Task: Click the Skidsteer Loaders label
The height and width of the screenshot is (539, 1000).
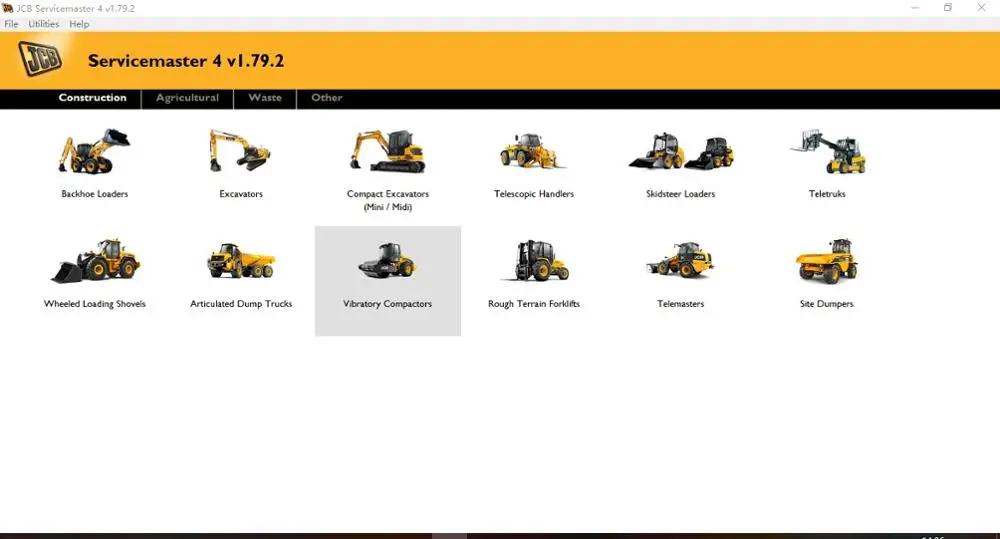Action: click(x=680, y=194)
